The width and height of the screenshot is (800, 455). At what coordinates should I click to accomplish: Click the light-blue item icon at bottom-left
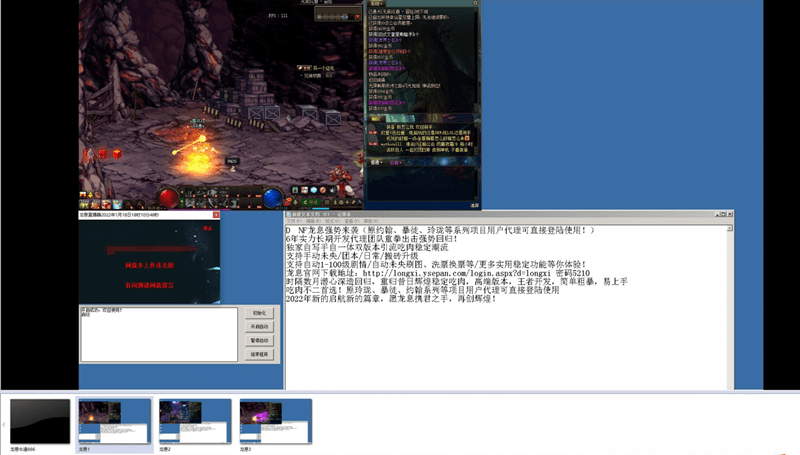point(117,205)
